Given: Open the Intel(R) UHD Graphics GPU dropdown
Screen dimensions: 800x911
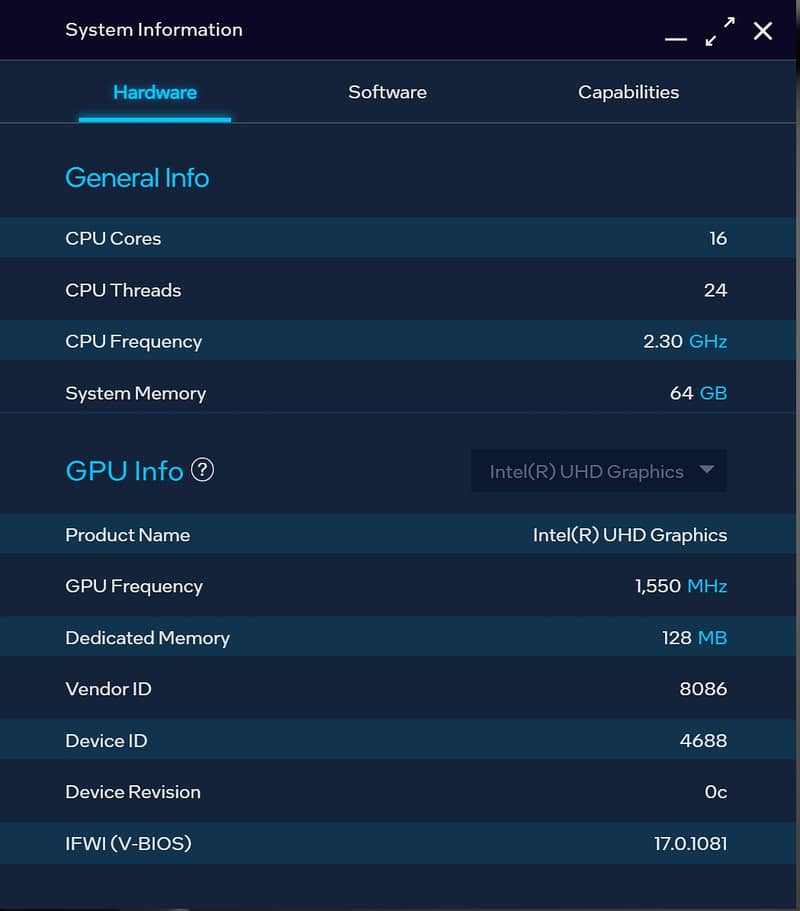Looking at the screenshot, I should [x=587, y=471].
